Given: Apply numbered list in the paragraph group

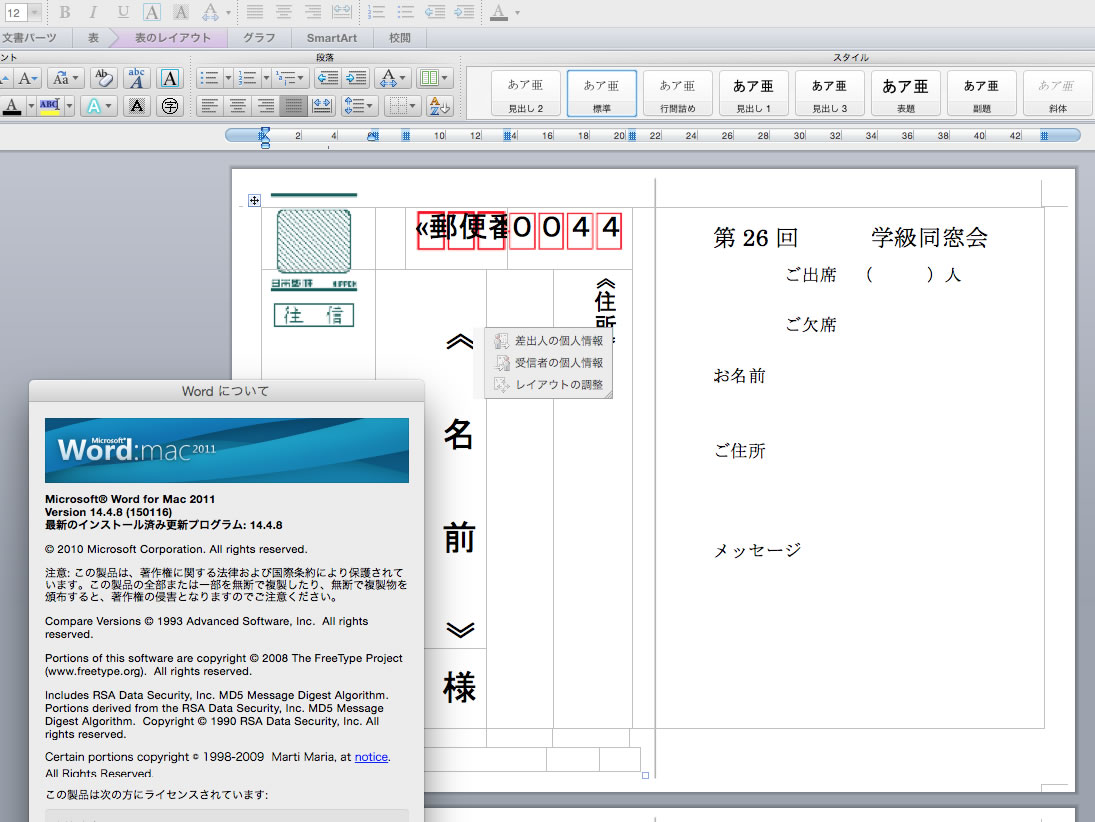Looking at the screenshot, I should click(x=247, y=78).
